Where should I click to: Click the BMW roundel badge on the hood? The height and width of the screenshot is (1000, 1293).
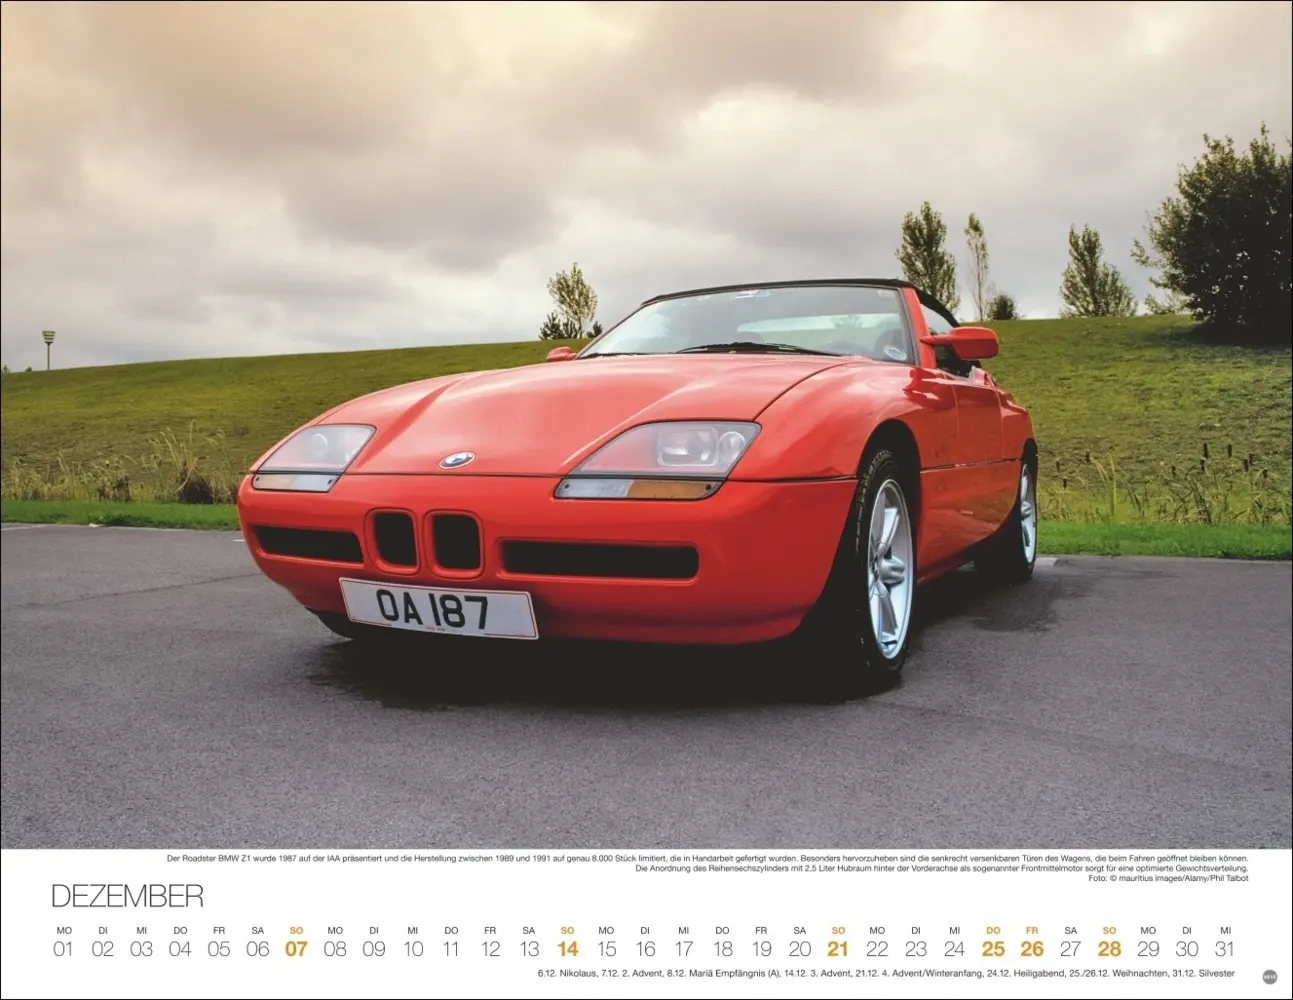(456, 460)
